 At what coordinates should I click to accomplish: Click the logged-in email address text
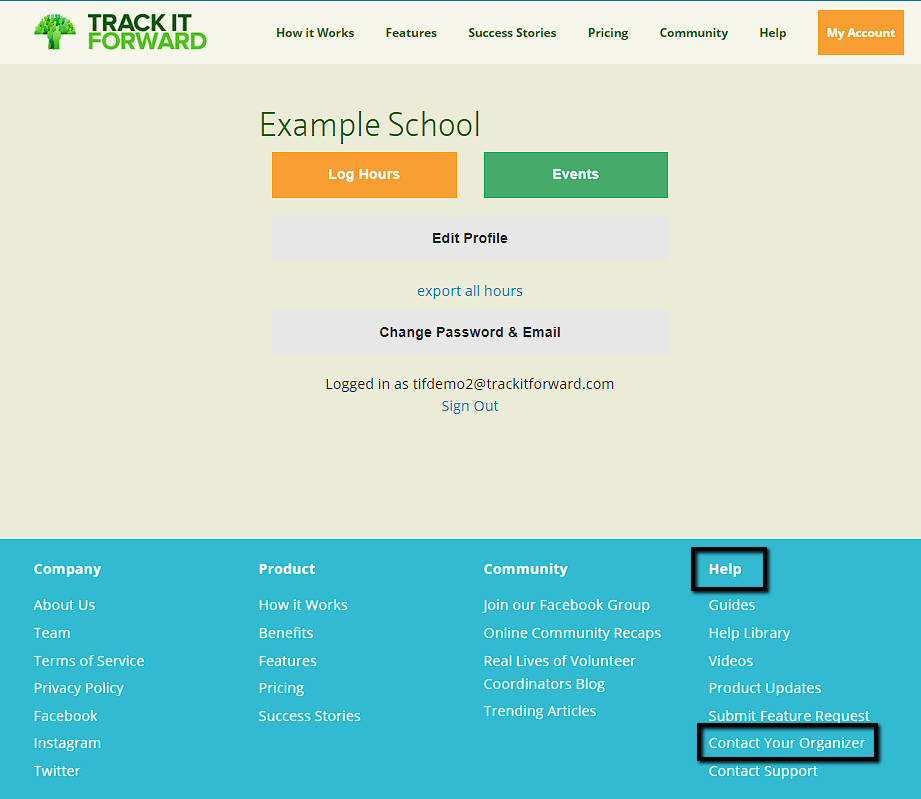tap(513, 384)
